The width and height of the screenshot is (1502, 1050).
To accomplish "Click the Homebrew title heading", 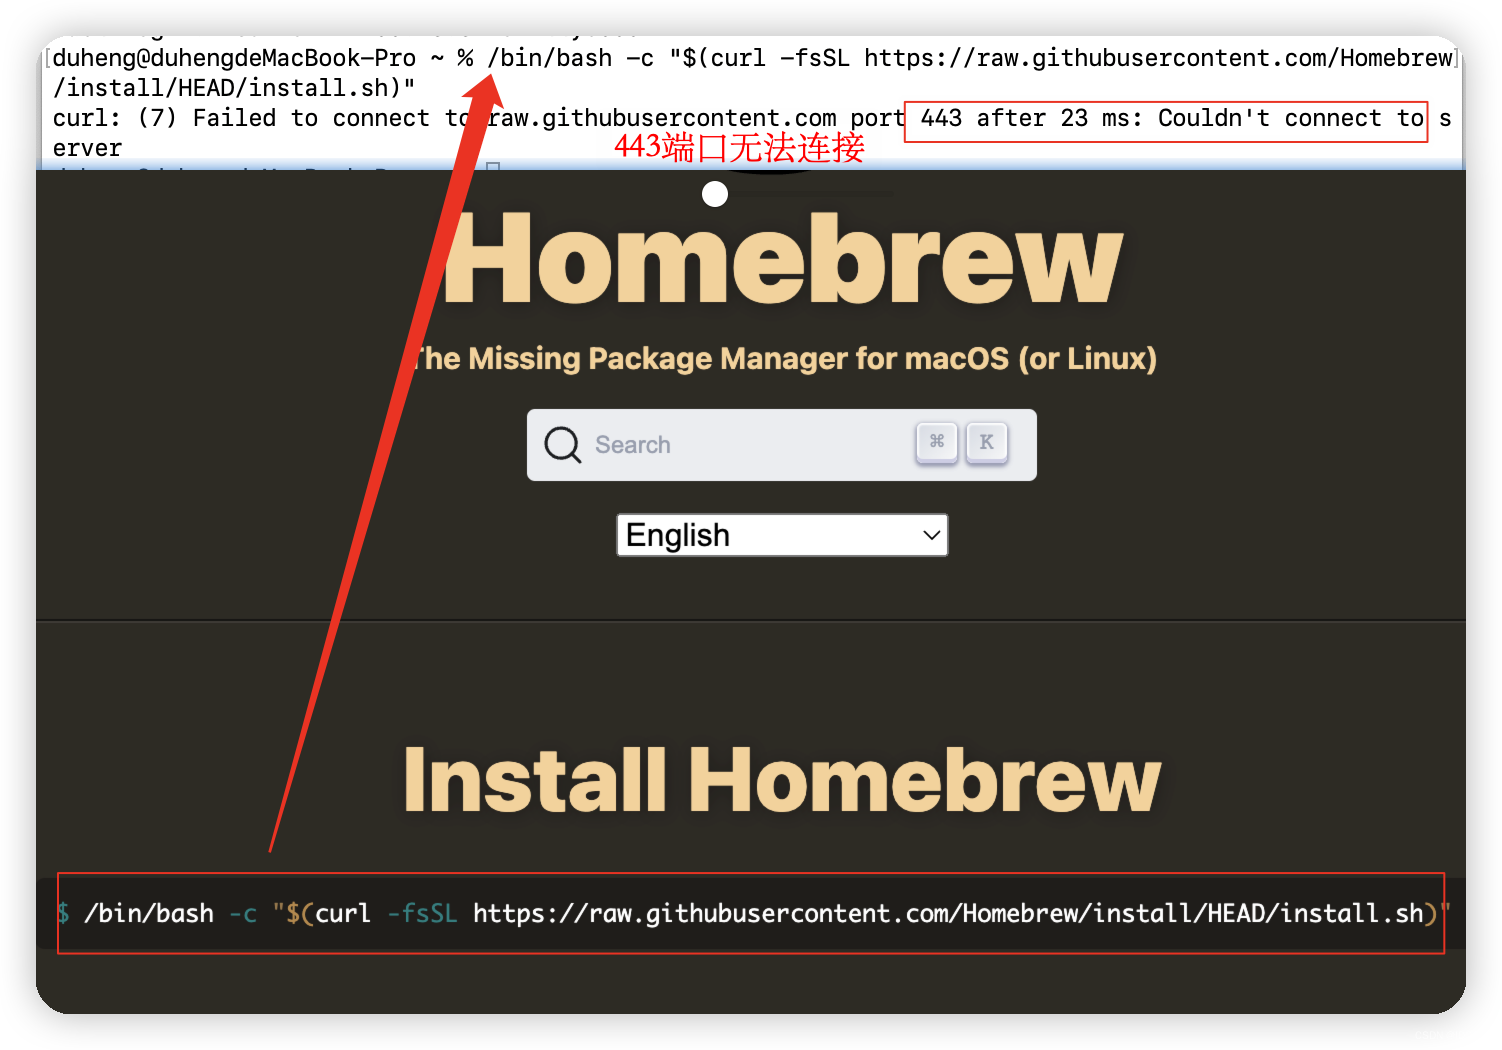I will [x=783, y=258].
